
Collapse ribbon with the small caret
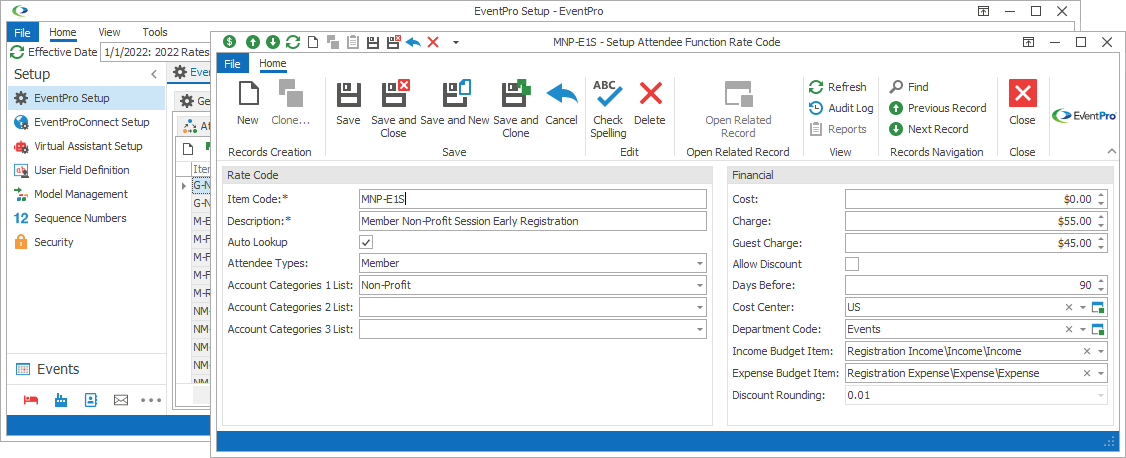coord(1112,151)
